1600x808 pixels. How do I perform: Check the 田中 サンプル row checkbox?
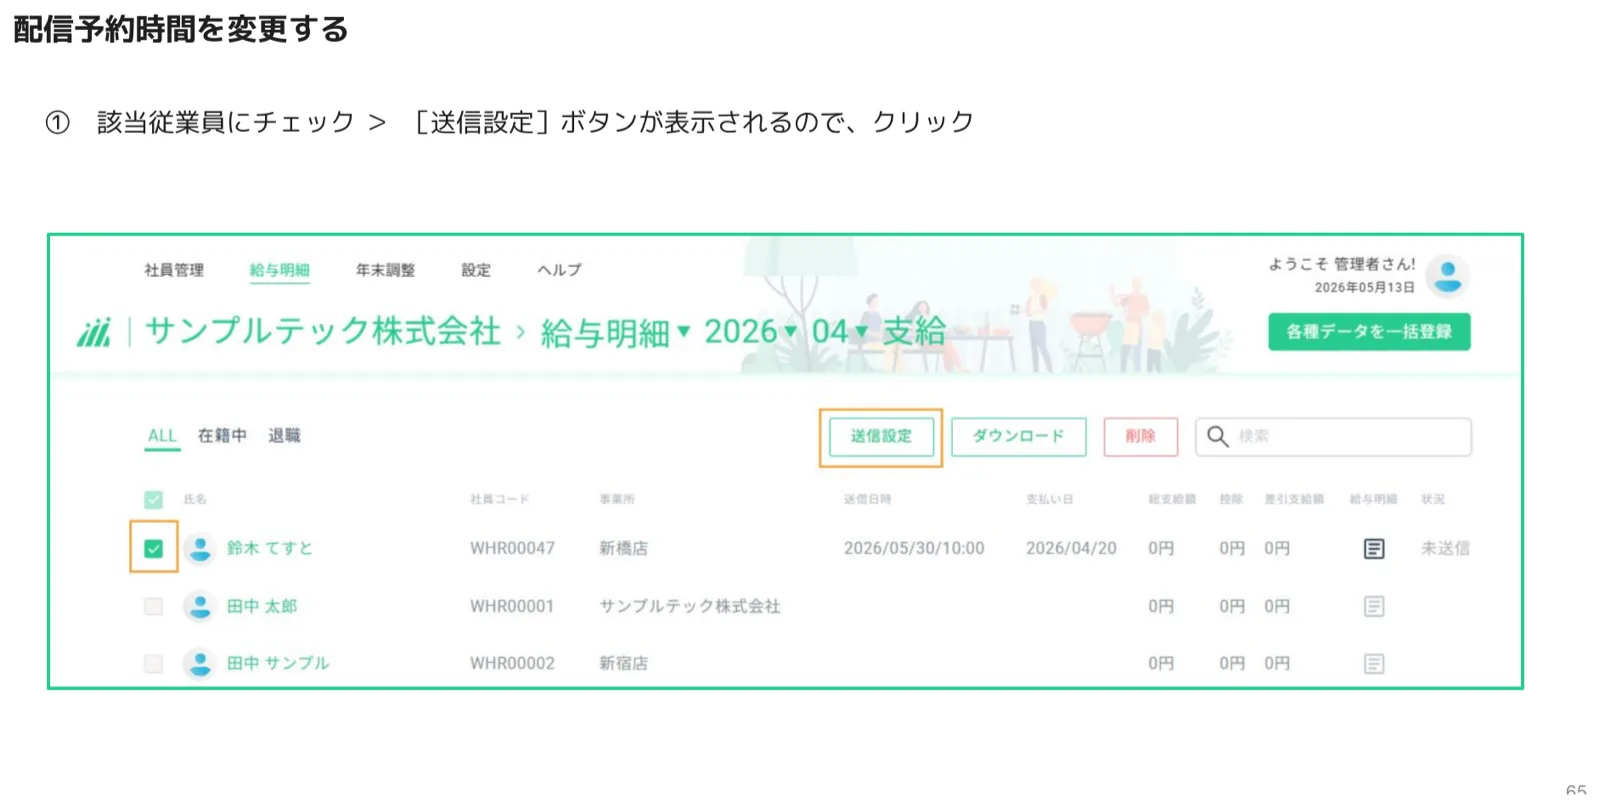(x=153, y=663)
